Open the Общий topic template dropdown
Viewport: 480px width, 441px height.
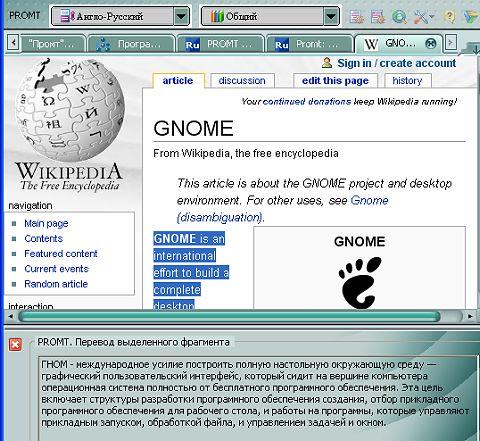331,16
